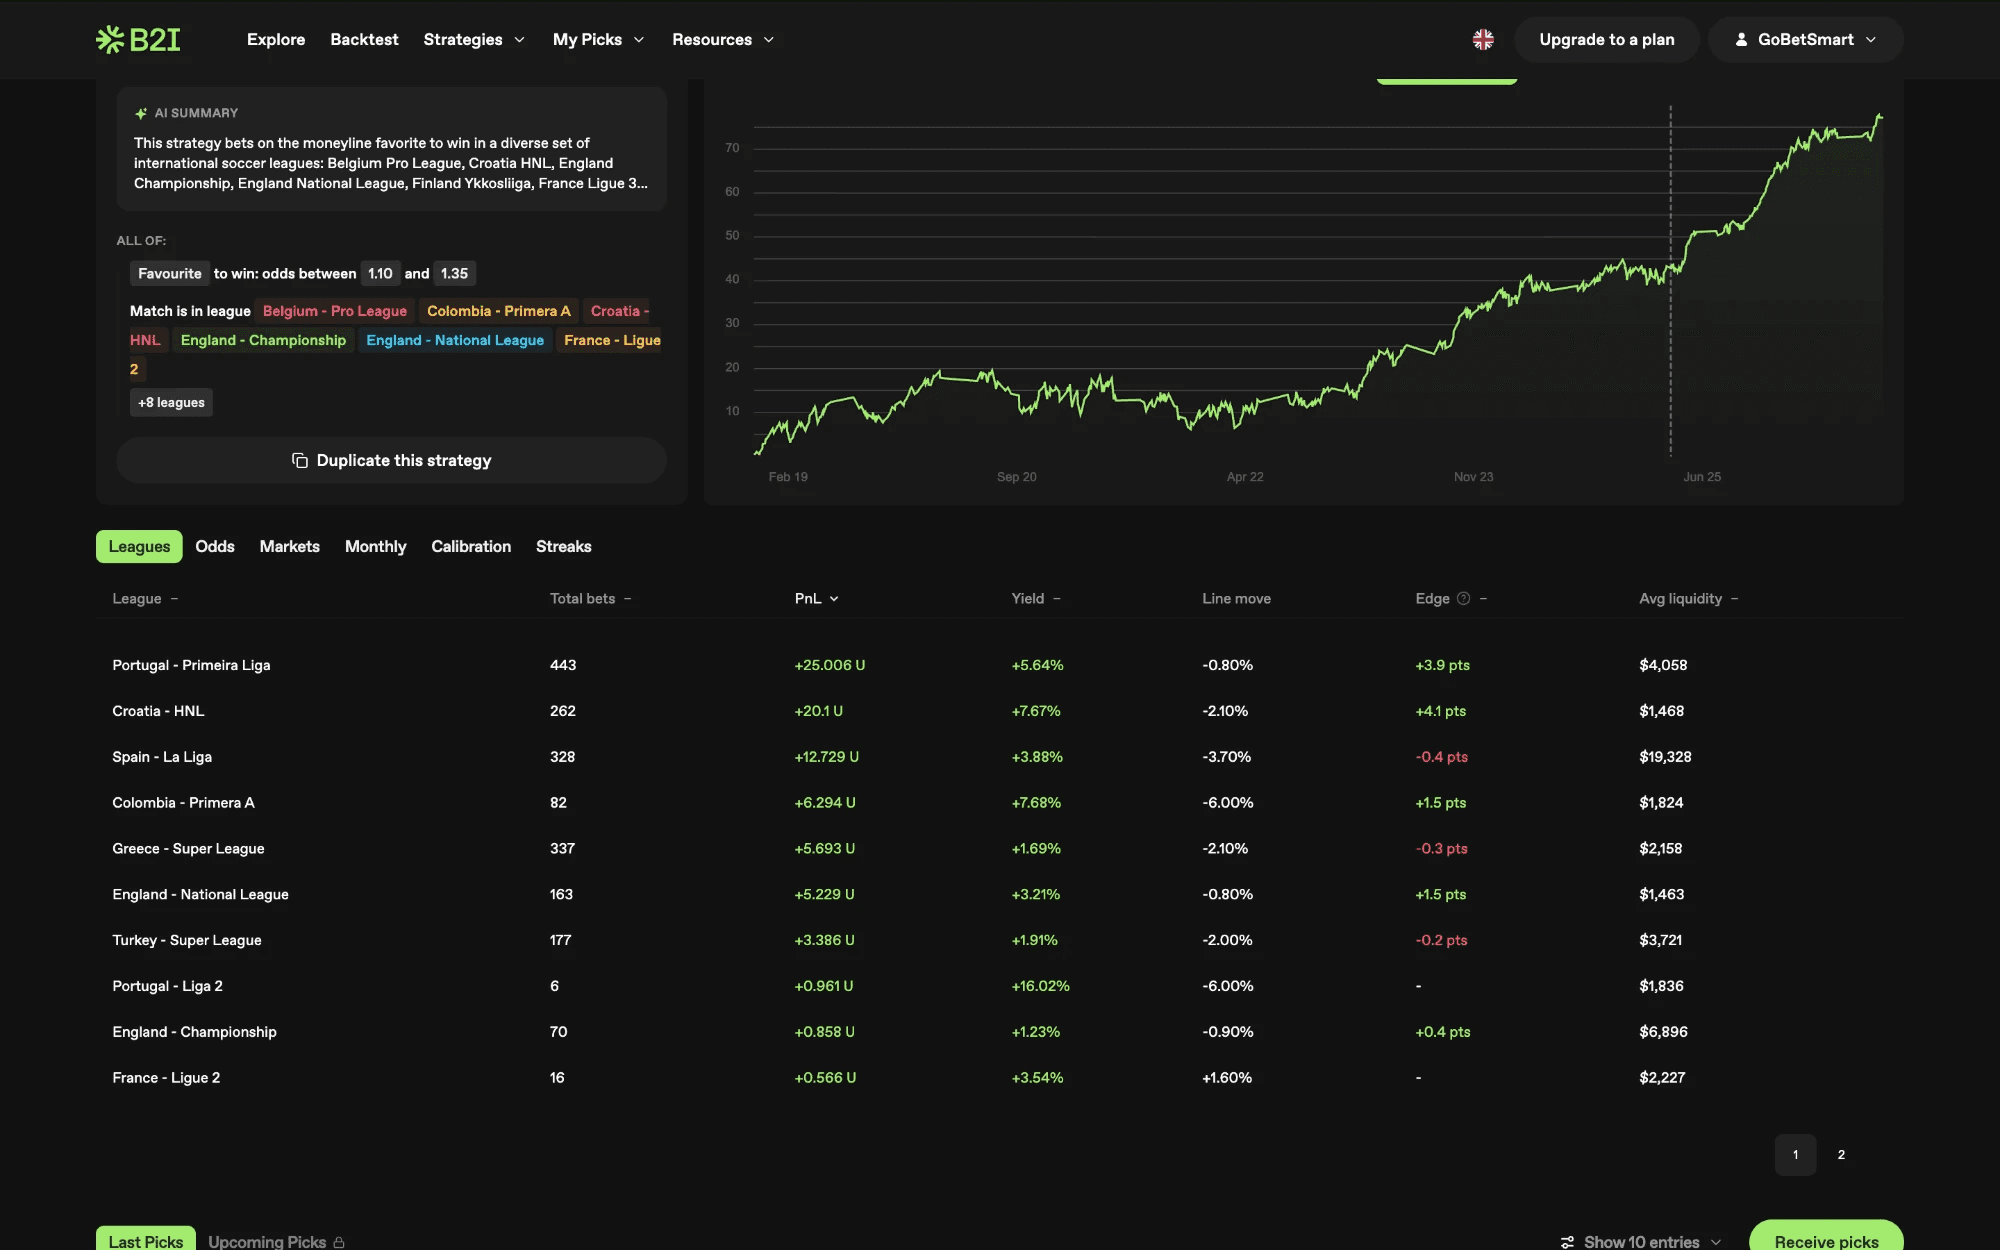The image size is (2000, 1250).
Task: Sort table by League column
Action: click(145, 598)
